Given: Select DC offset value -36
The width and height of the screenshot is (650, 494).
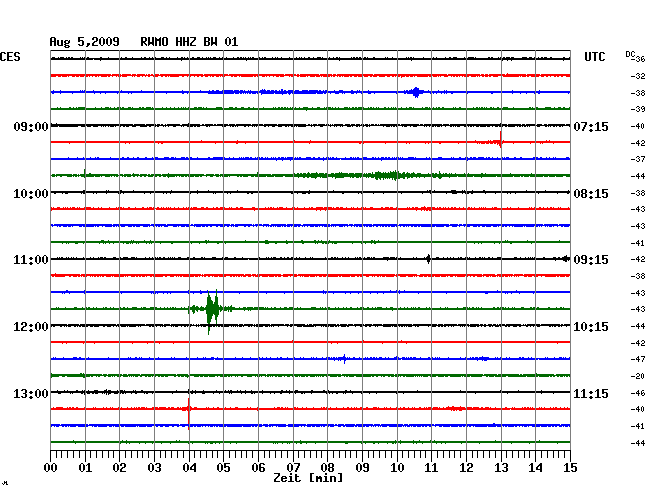Looking at the screenshot, I should [x=640, y=59].
